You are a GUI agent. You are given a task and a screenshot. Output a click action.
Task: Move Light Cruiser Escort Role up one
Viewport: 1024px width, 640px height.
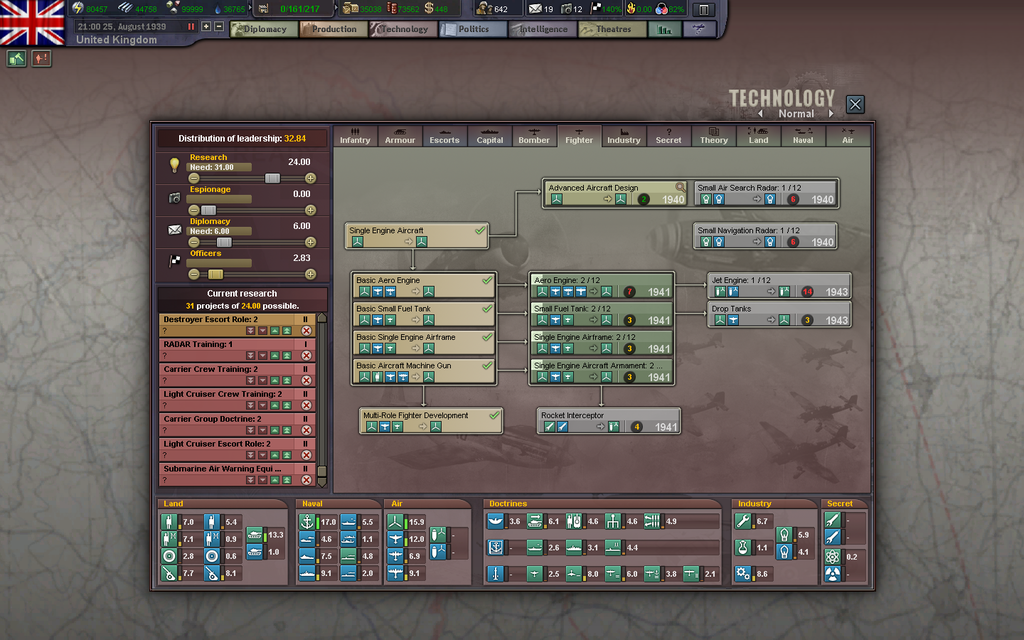[275, 455]
